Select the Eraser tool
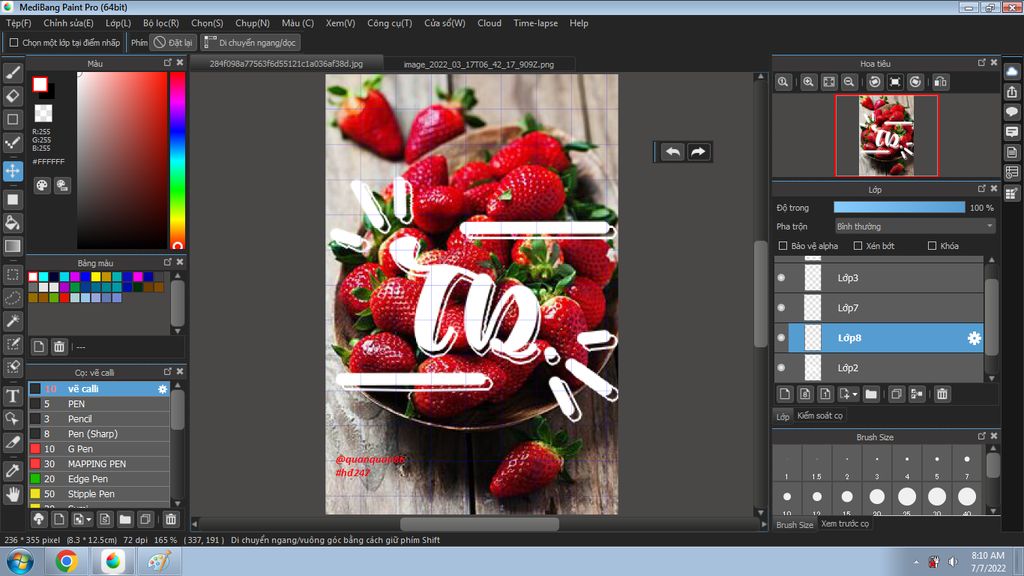The image size is (1024, 576). (x=12, y=96)
